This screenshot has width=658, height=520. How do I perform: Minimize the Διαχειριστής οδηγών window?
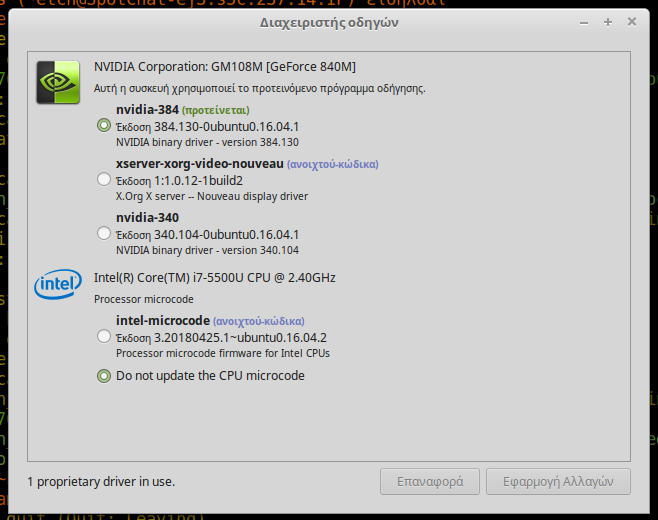pyautogui.click(x=584, y=23)
